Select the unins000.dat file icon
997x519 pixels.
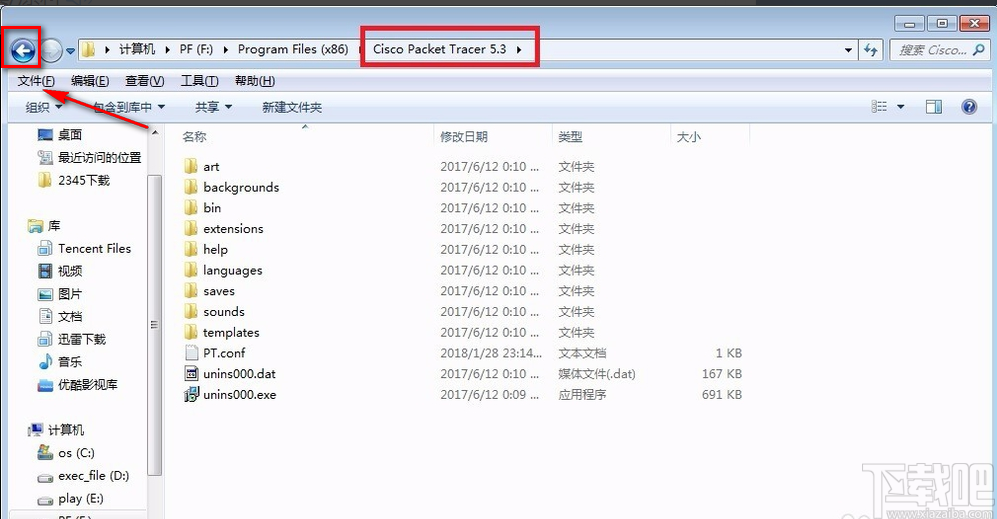[x=191, y=373]
